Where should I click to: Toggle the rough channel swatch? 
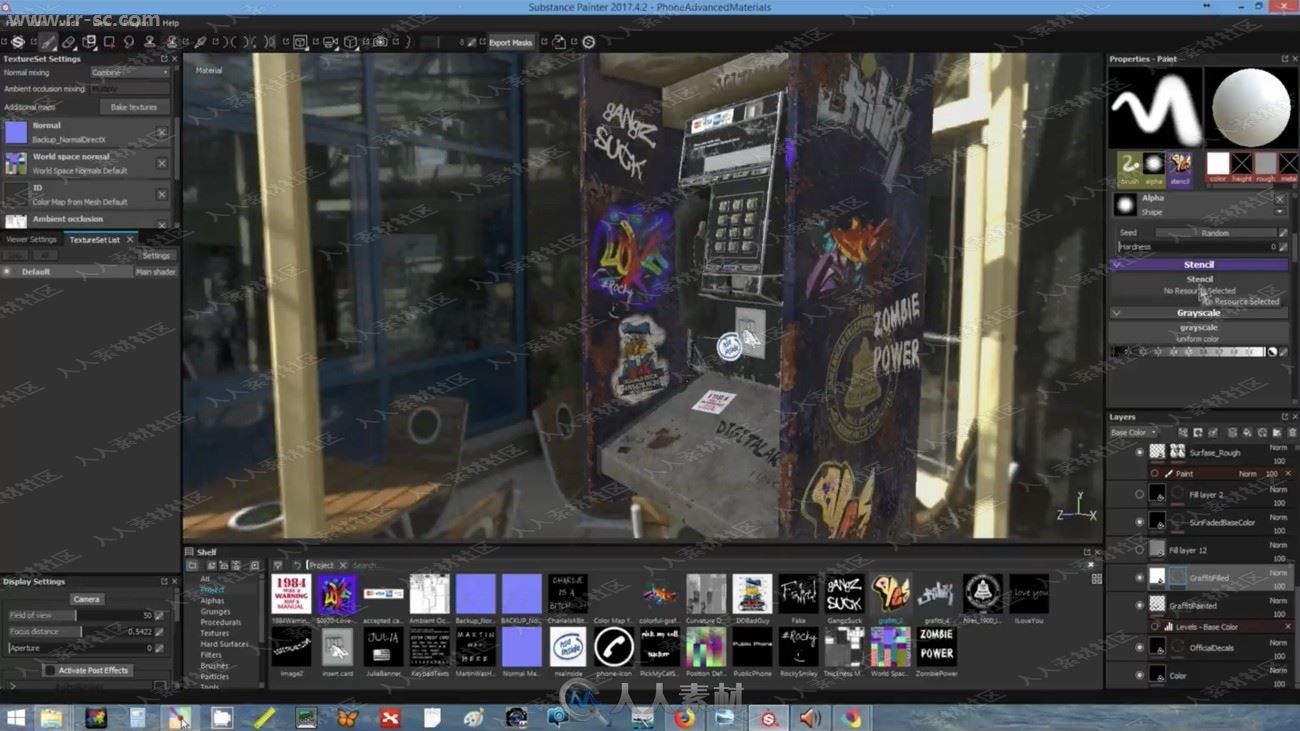(x=1266, y=167)
